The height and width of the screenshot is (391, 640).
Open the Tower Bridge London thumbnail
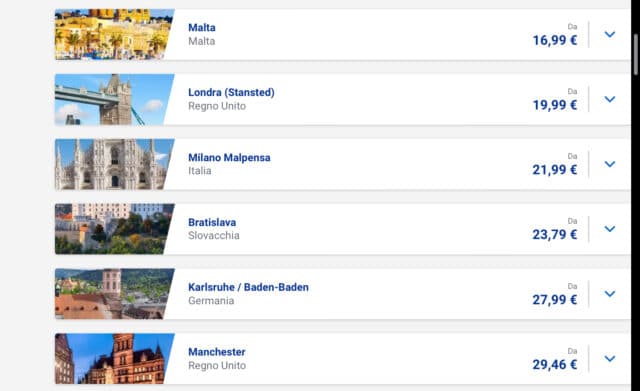tap(112, 99)
